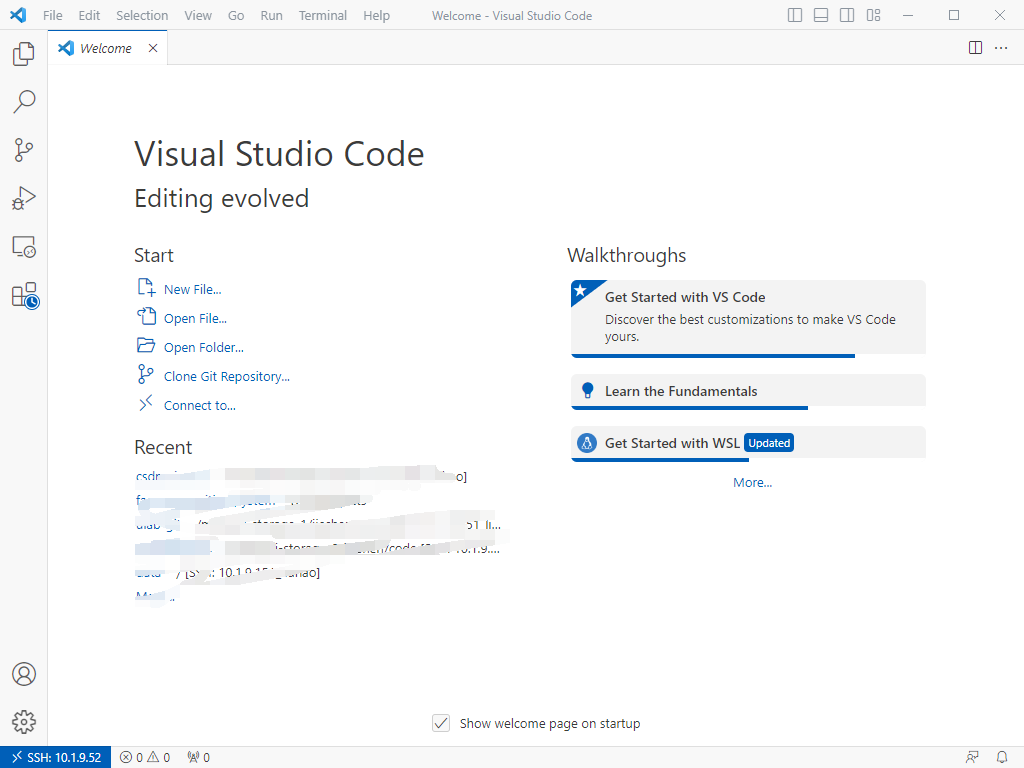
Task: Click the Updated badge on WSL walkthrough
Action: pos(769,443)
